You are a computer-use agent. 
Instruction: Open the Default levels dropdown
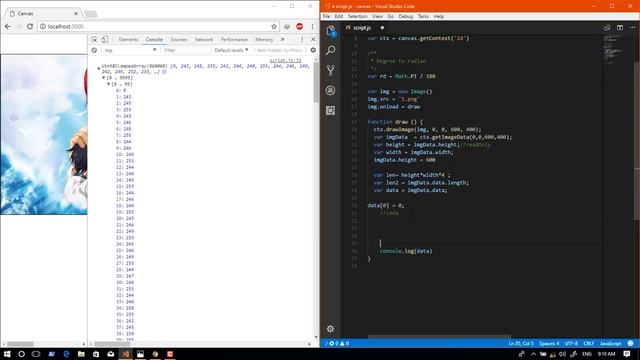[x=231, y=50]
